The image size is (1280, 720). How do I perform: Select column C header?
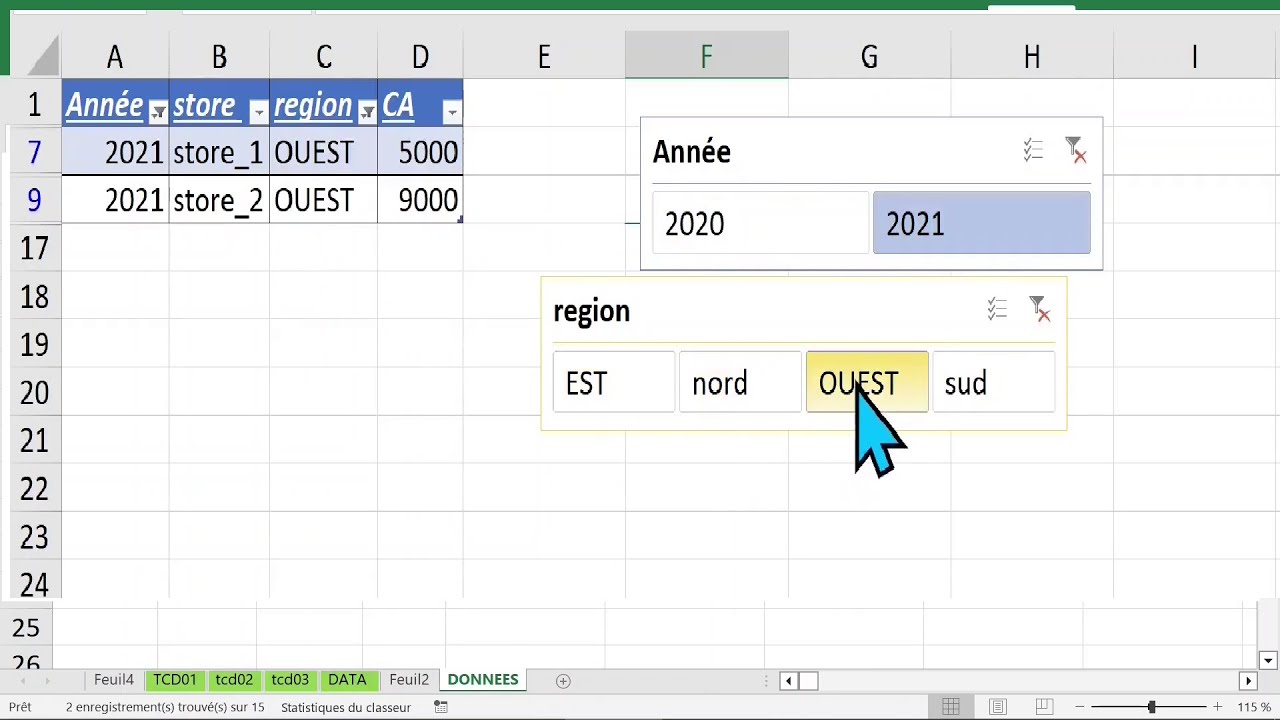(324, 57)
